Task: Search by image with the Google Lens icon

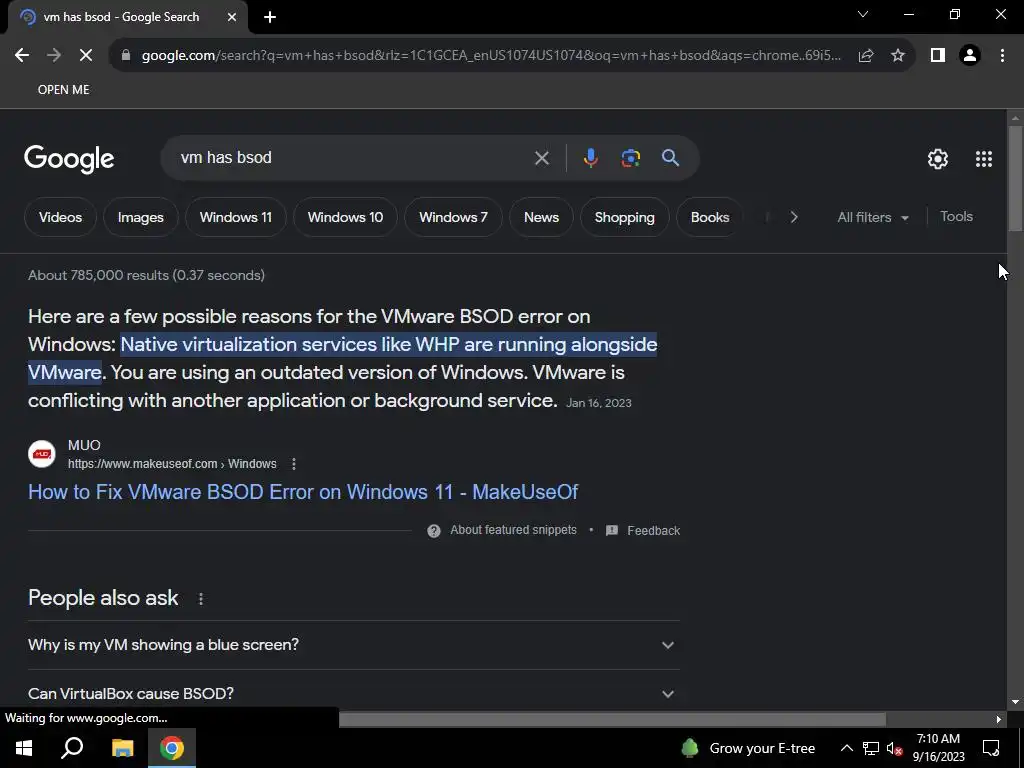Action: click(630, 158)
